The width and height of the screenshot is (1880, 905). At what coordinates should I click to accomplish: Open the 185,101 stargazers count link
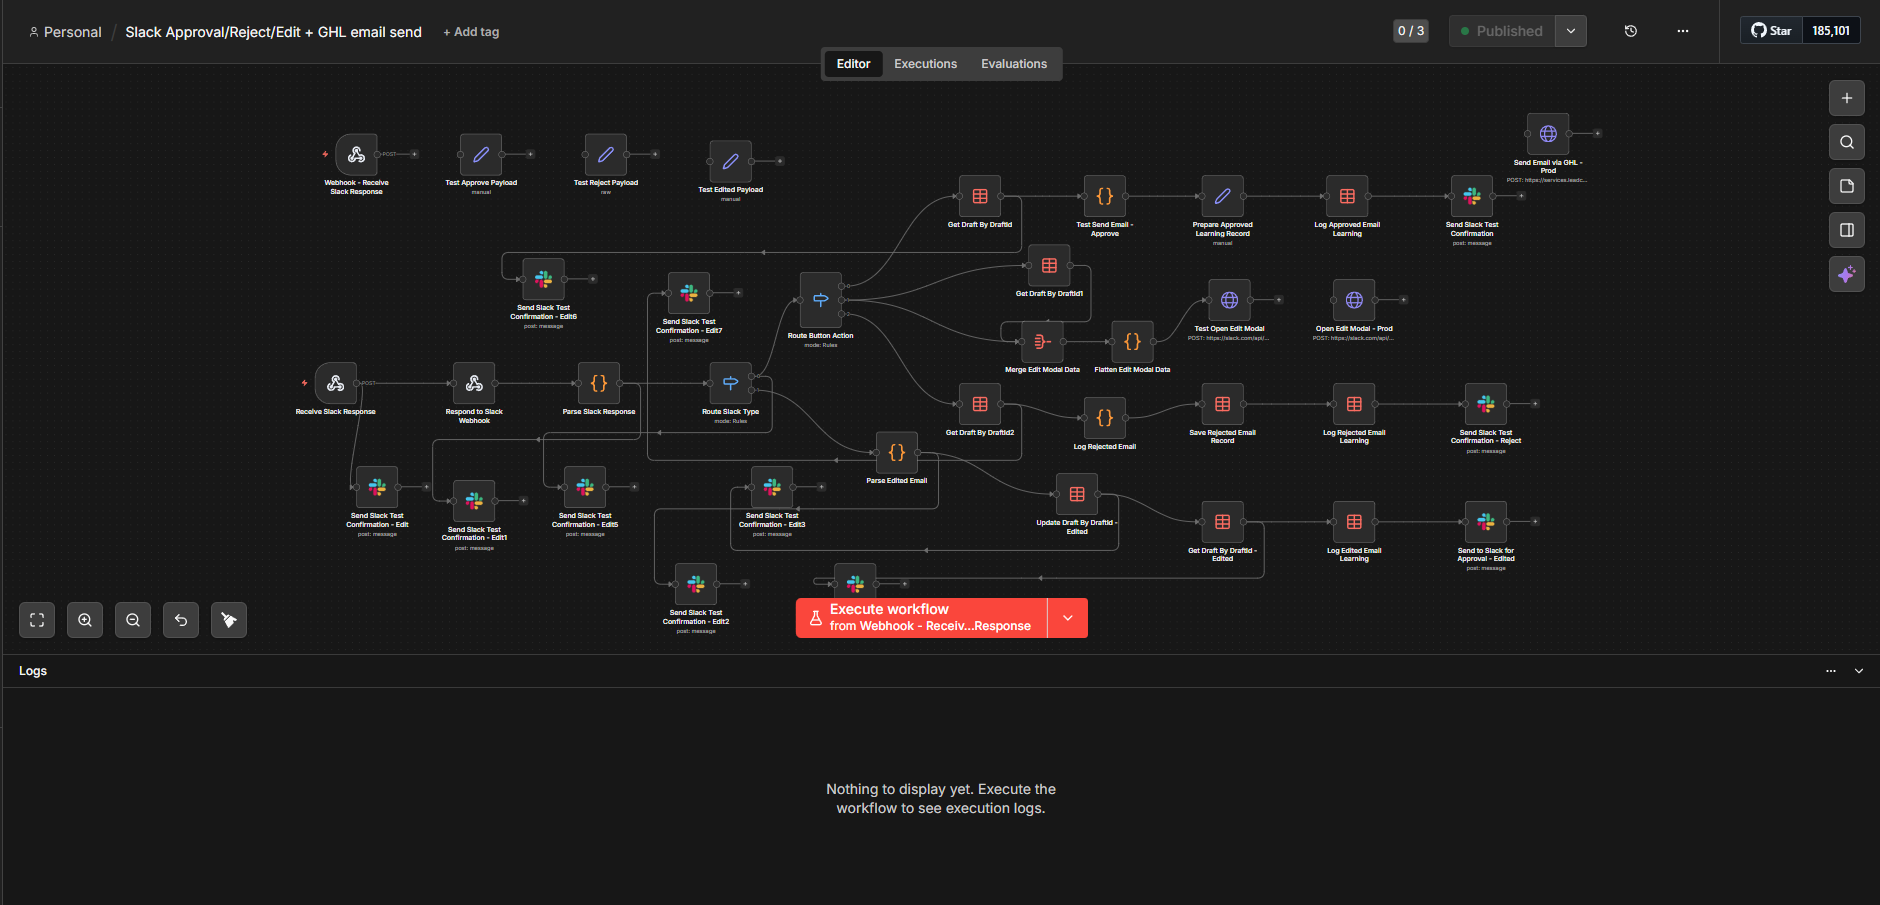pyautogui.click(x=1831, y=31)
